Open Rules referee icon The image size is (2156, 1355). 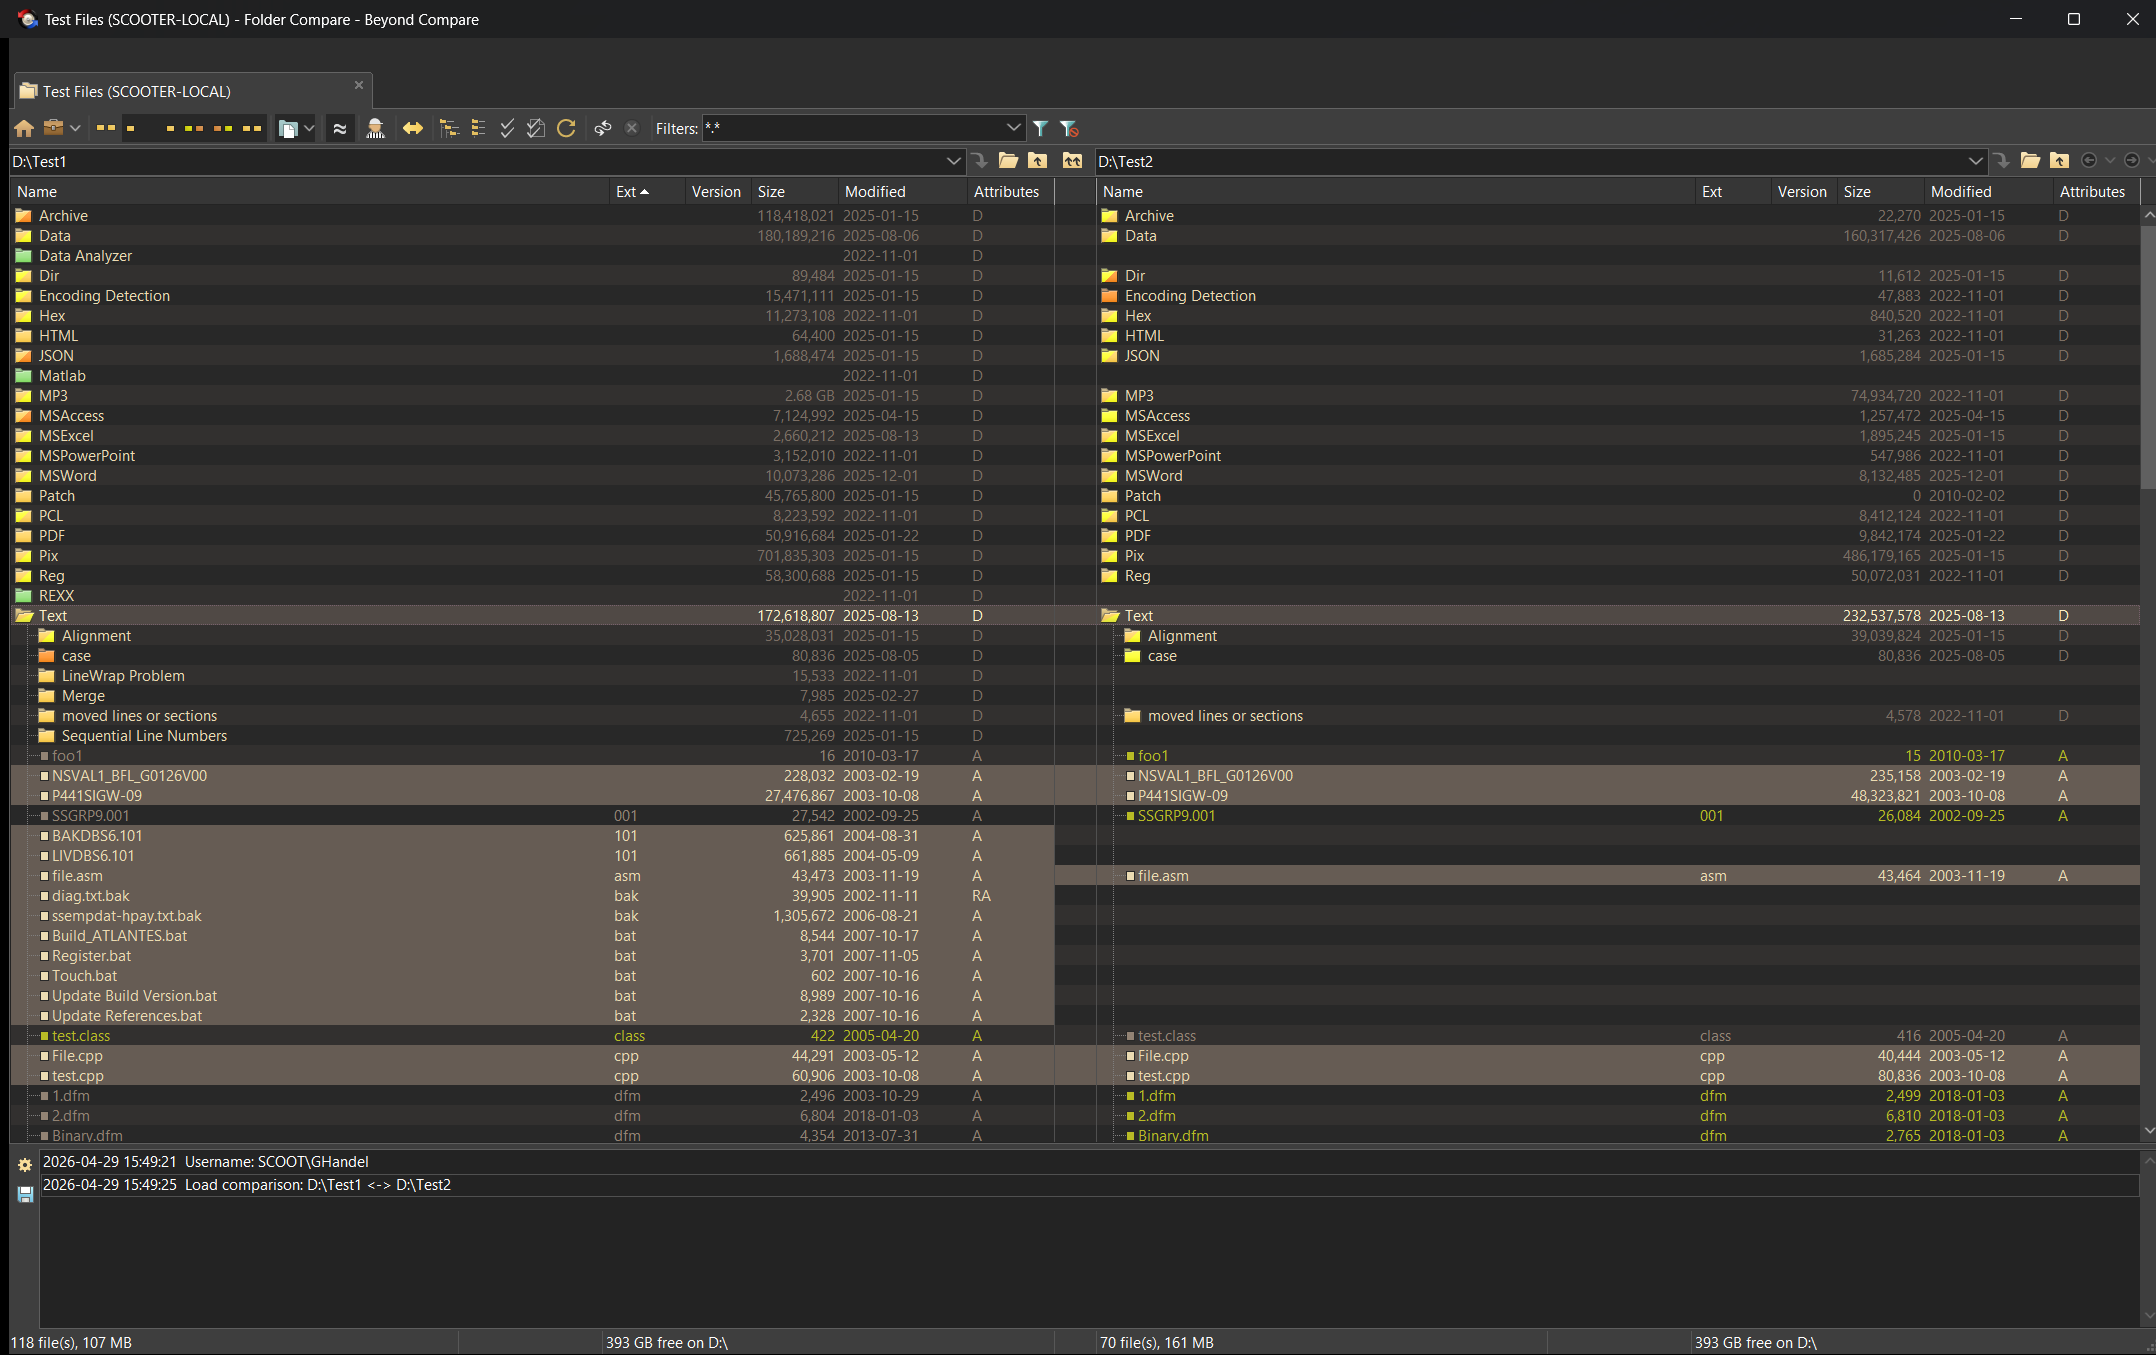375,128
